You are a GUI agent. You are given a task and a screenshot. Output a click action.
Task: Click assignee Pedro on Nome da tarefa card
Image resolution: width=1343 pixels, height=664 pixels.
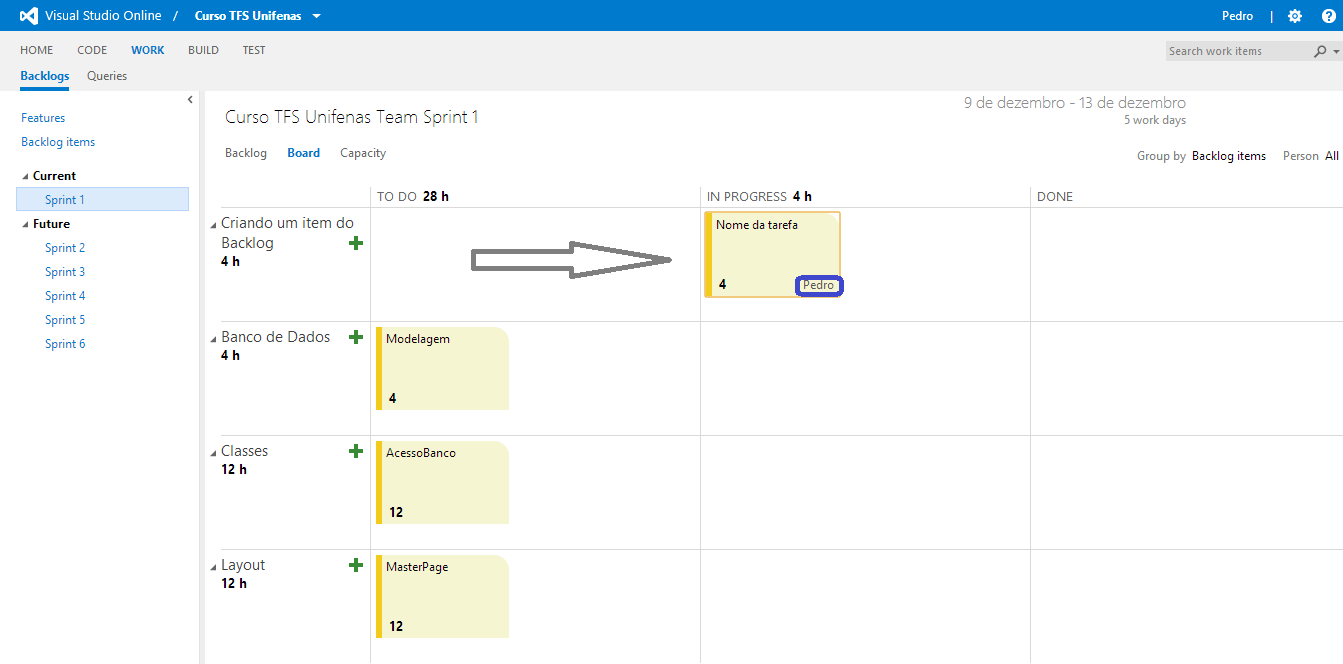(x=819, y=285)
